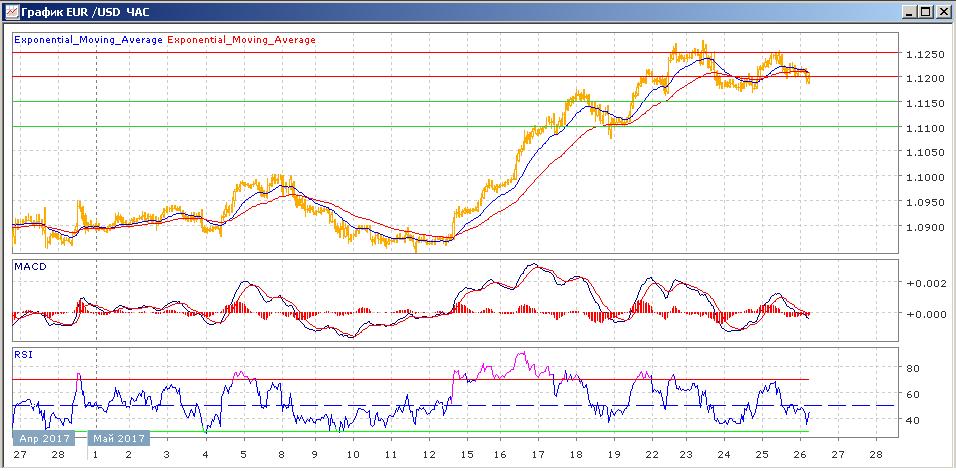Image resolution: width=956 pixels, height=471 pixels.
Task: Click the 1.1000 price axis label
Action: pos(926,177)
